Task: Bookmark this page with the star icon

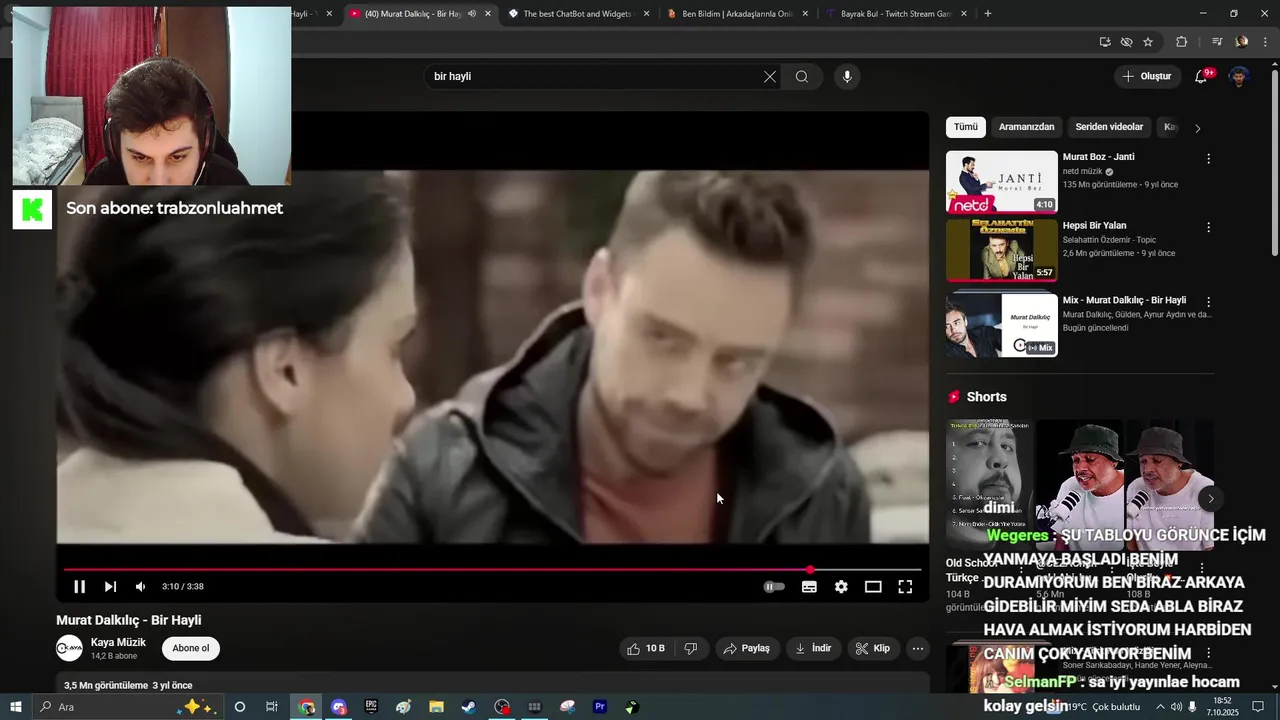Action: (x=1148, y=42)
